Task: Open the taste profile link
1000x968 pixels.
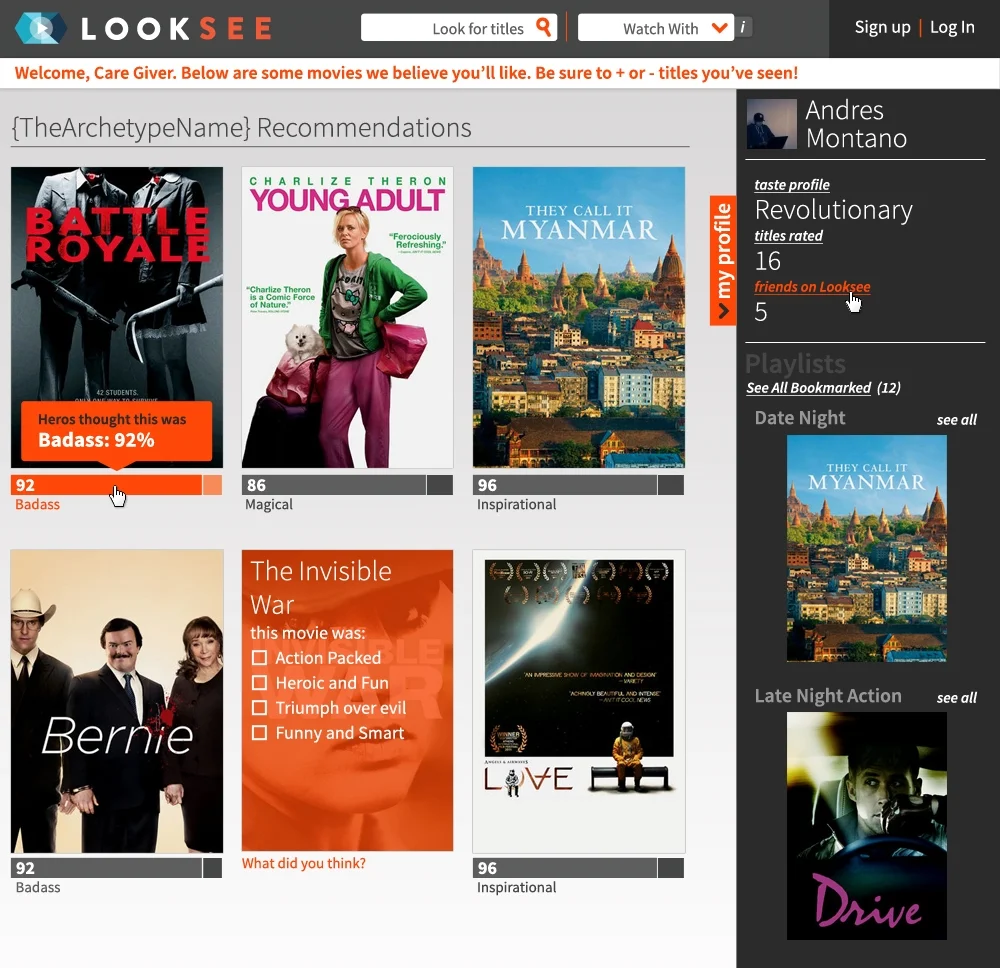Action: (791, 185)
